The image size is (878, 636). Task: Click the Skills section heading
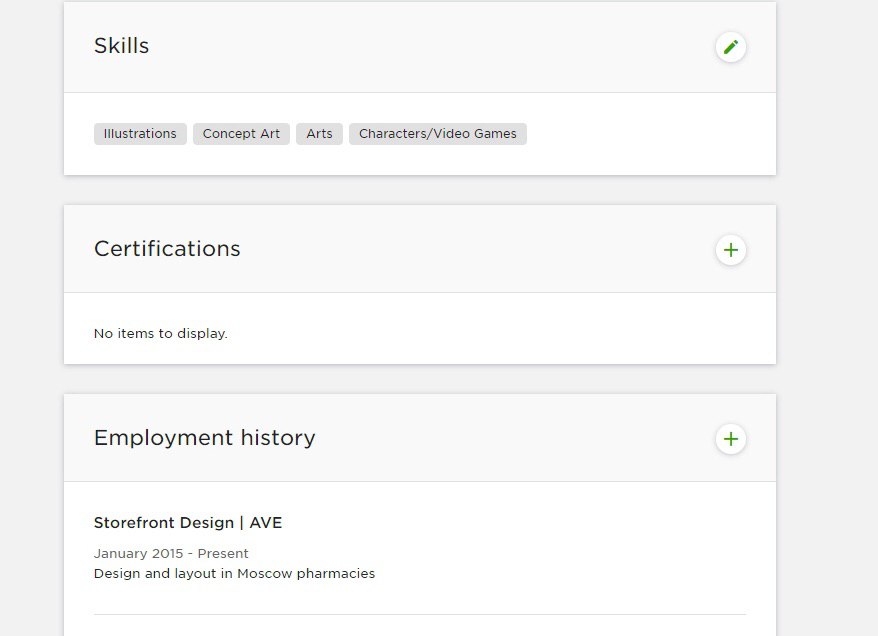(x=122, y=46)
